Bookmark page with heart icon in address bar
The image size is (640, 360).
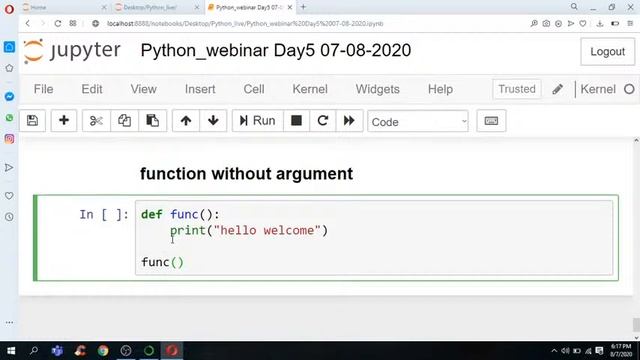[x=583, y=24]
